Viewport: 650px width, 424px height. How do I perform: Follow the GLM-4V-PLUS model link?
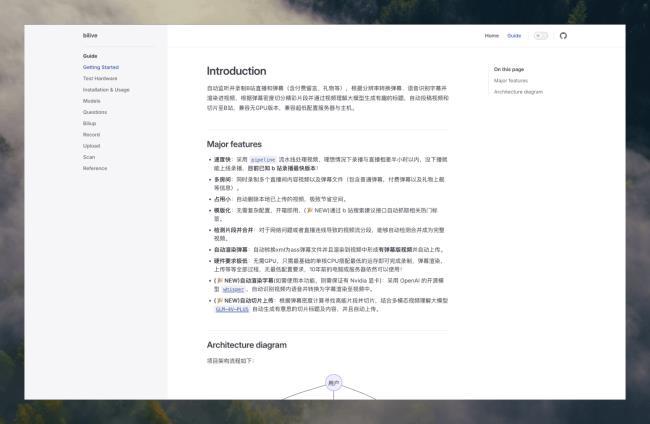coord(232,309)
